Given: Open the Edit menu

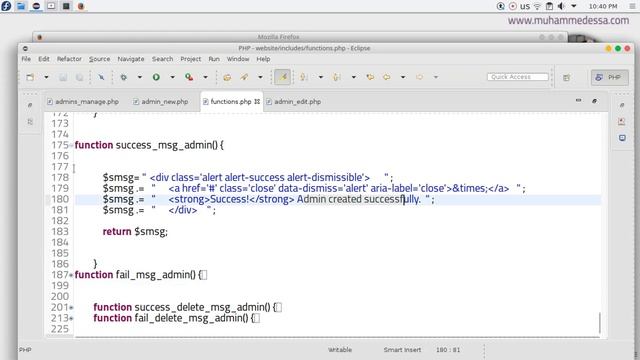Looking at the screenshot, I should [44, 59].
